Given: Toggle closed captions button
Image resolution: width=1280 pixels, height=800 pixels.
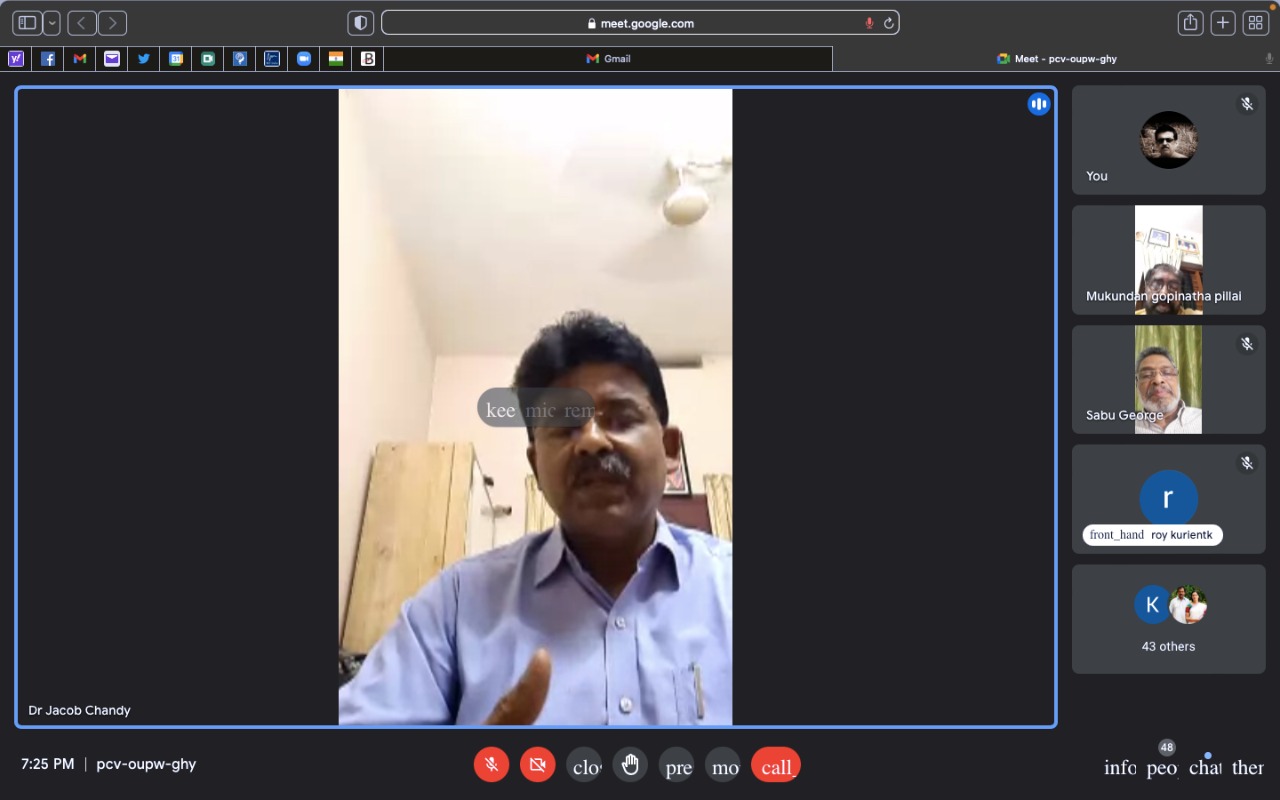Looking at the screenshot, I should (x=585, y=766).
